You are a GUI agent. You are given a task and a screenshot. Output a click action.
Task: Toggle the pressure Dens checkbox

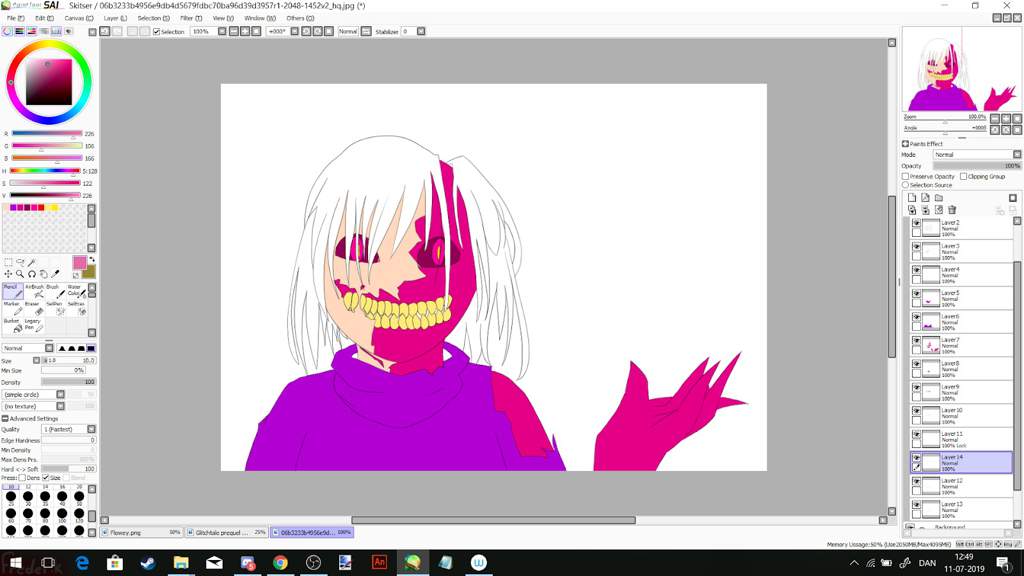click(x=22, y=478)
